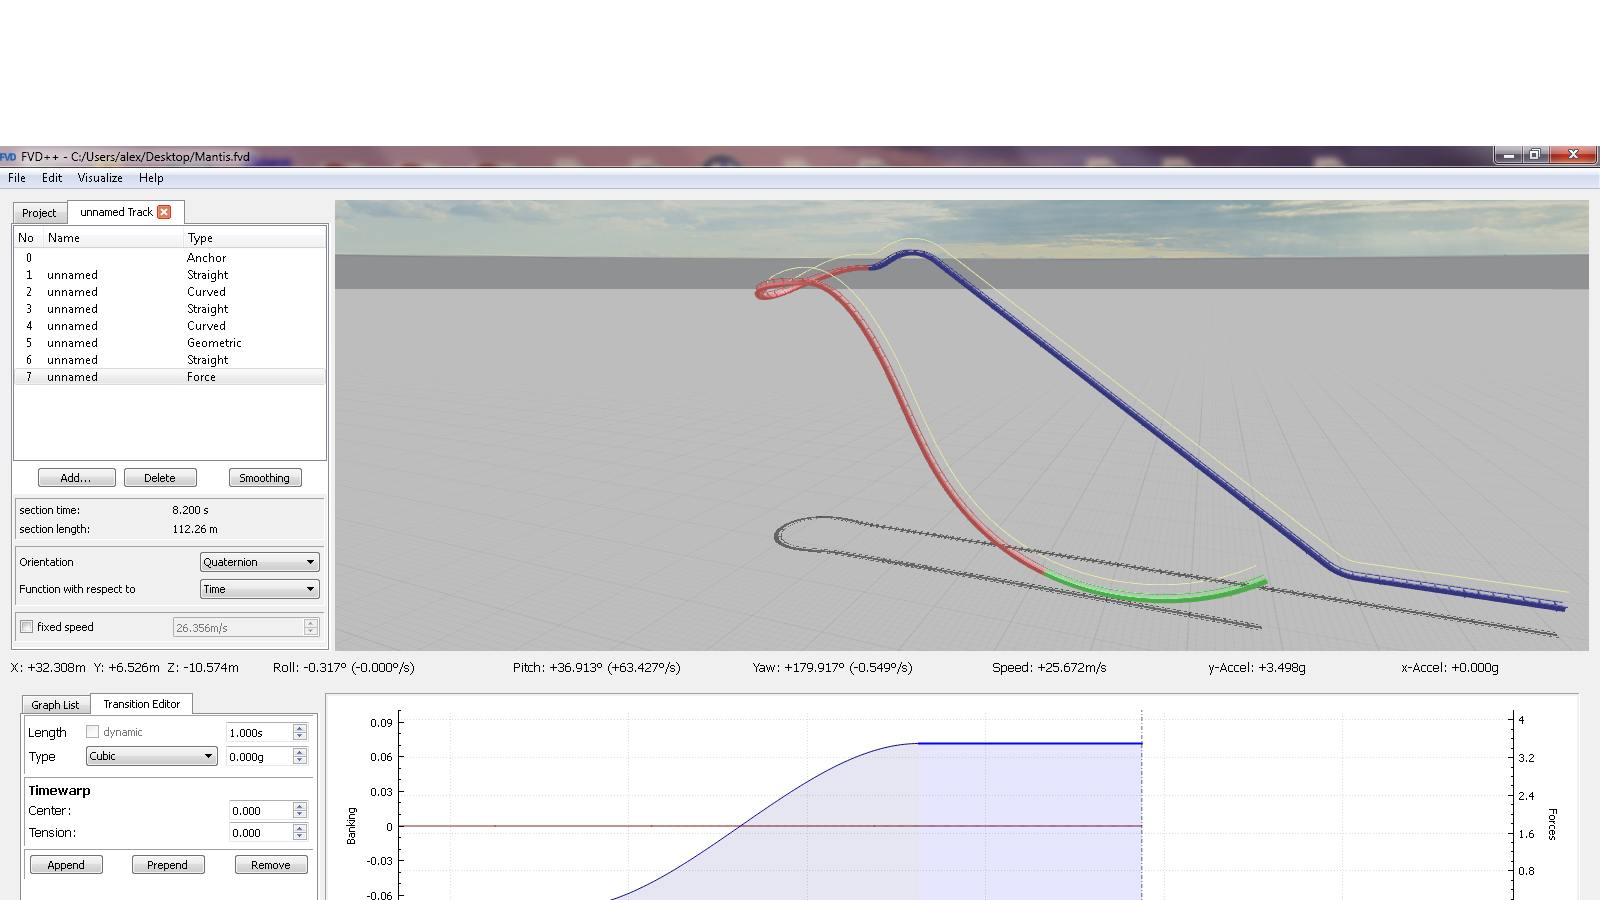Viewport: 1600px width, 900px height.
Task: Toggle the dynamic length checkbox
Action: tap(93, 732)
